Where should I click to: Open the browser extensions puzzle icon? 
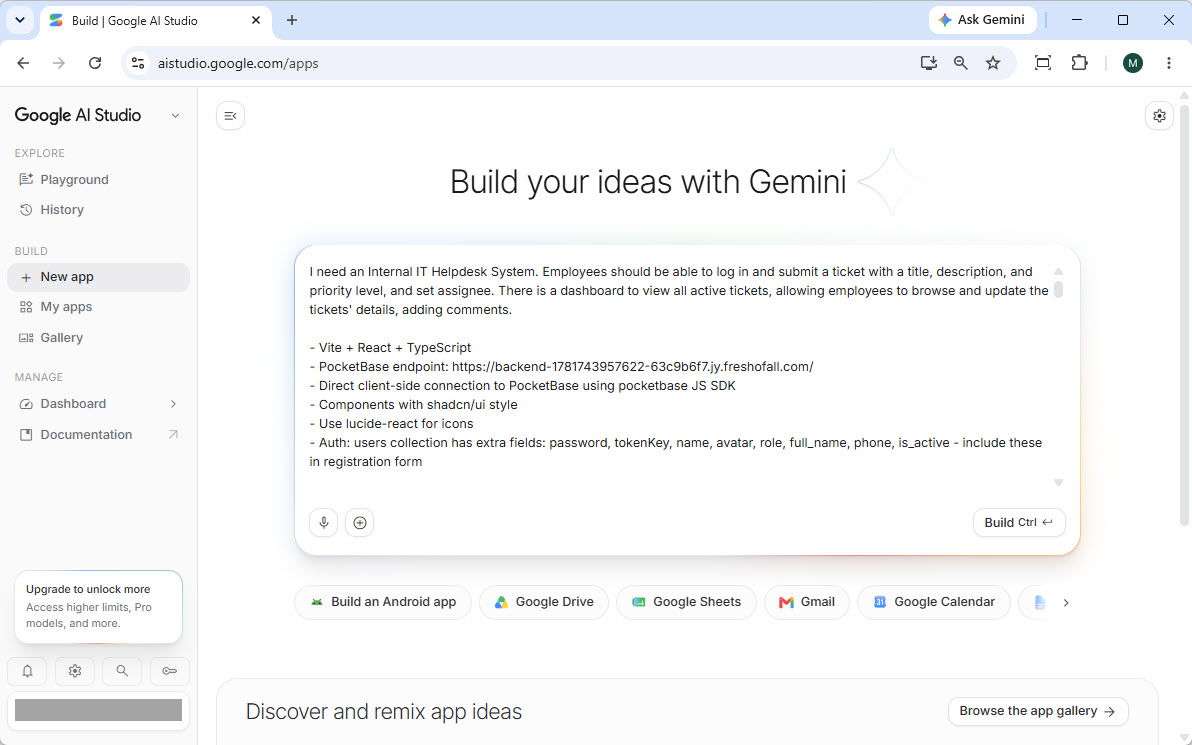click(x=1079, y=63)
